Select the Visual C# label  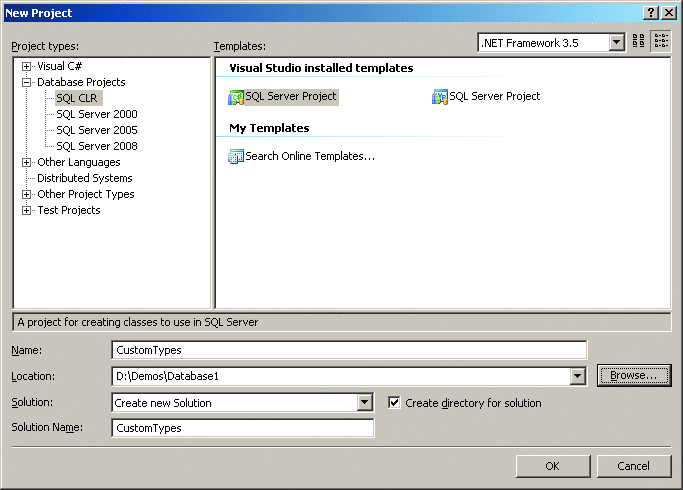click(59, 66)
